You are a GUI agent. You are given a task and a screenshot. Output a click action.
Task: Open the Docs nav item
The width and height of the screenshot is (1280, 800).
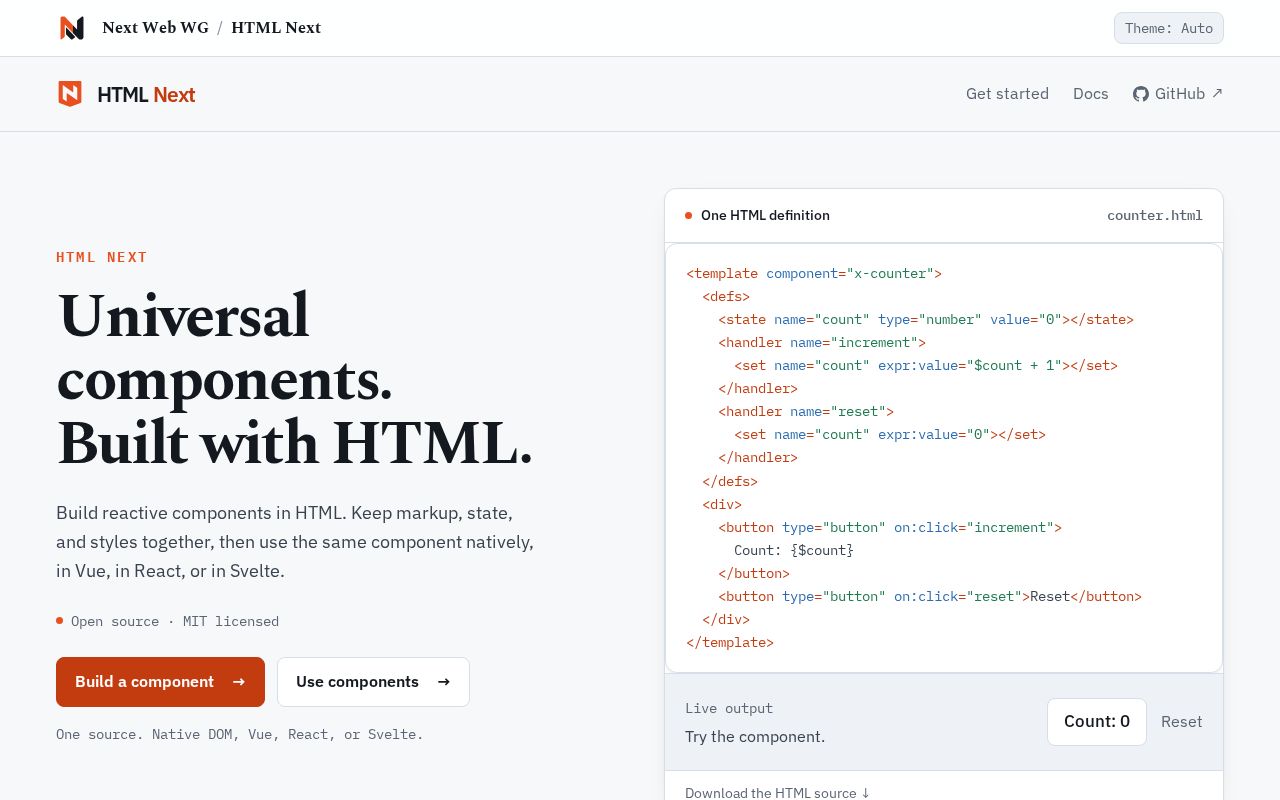(x=1091, y=94)
